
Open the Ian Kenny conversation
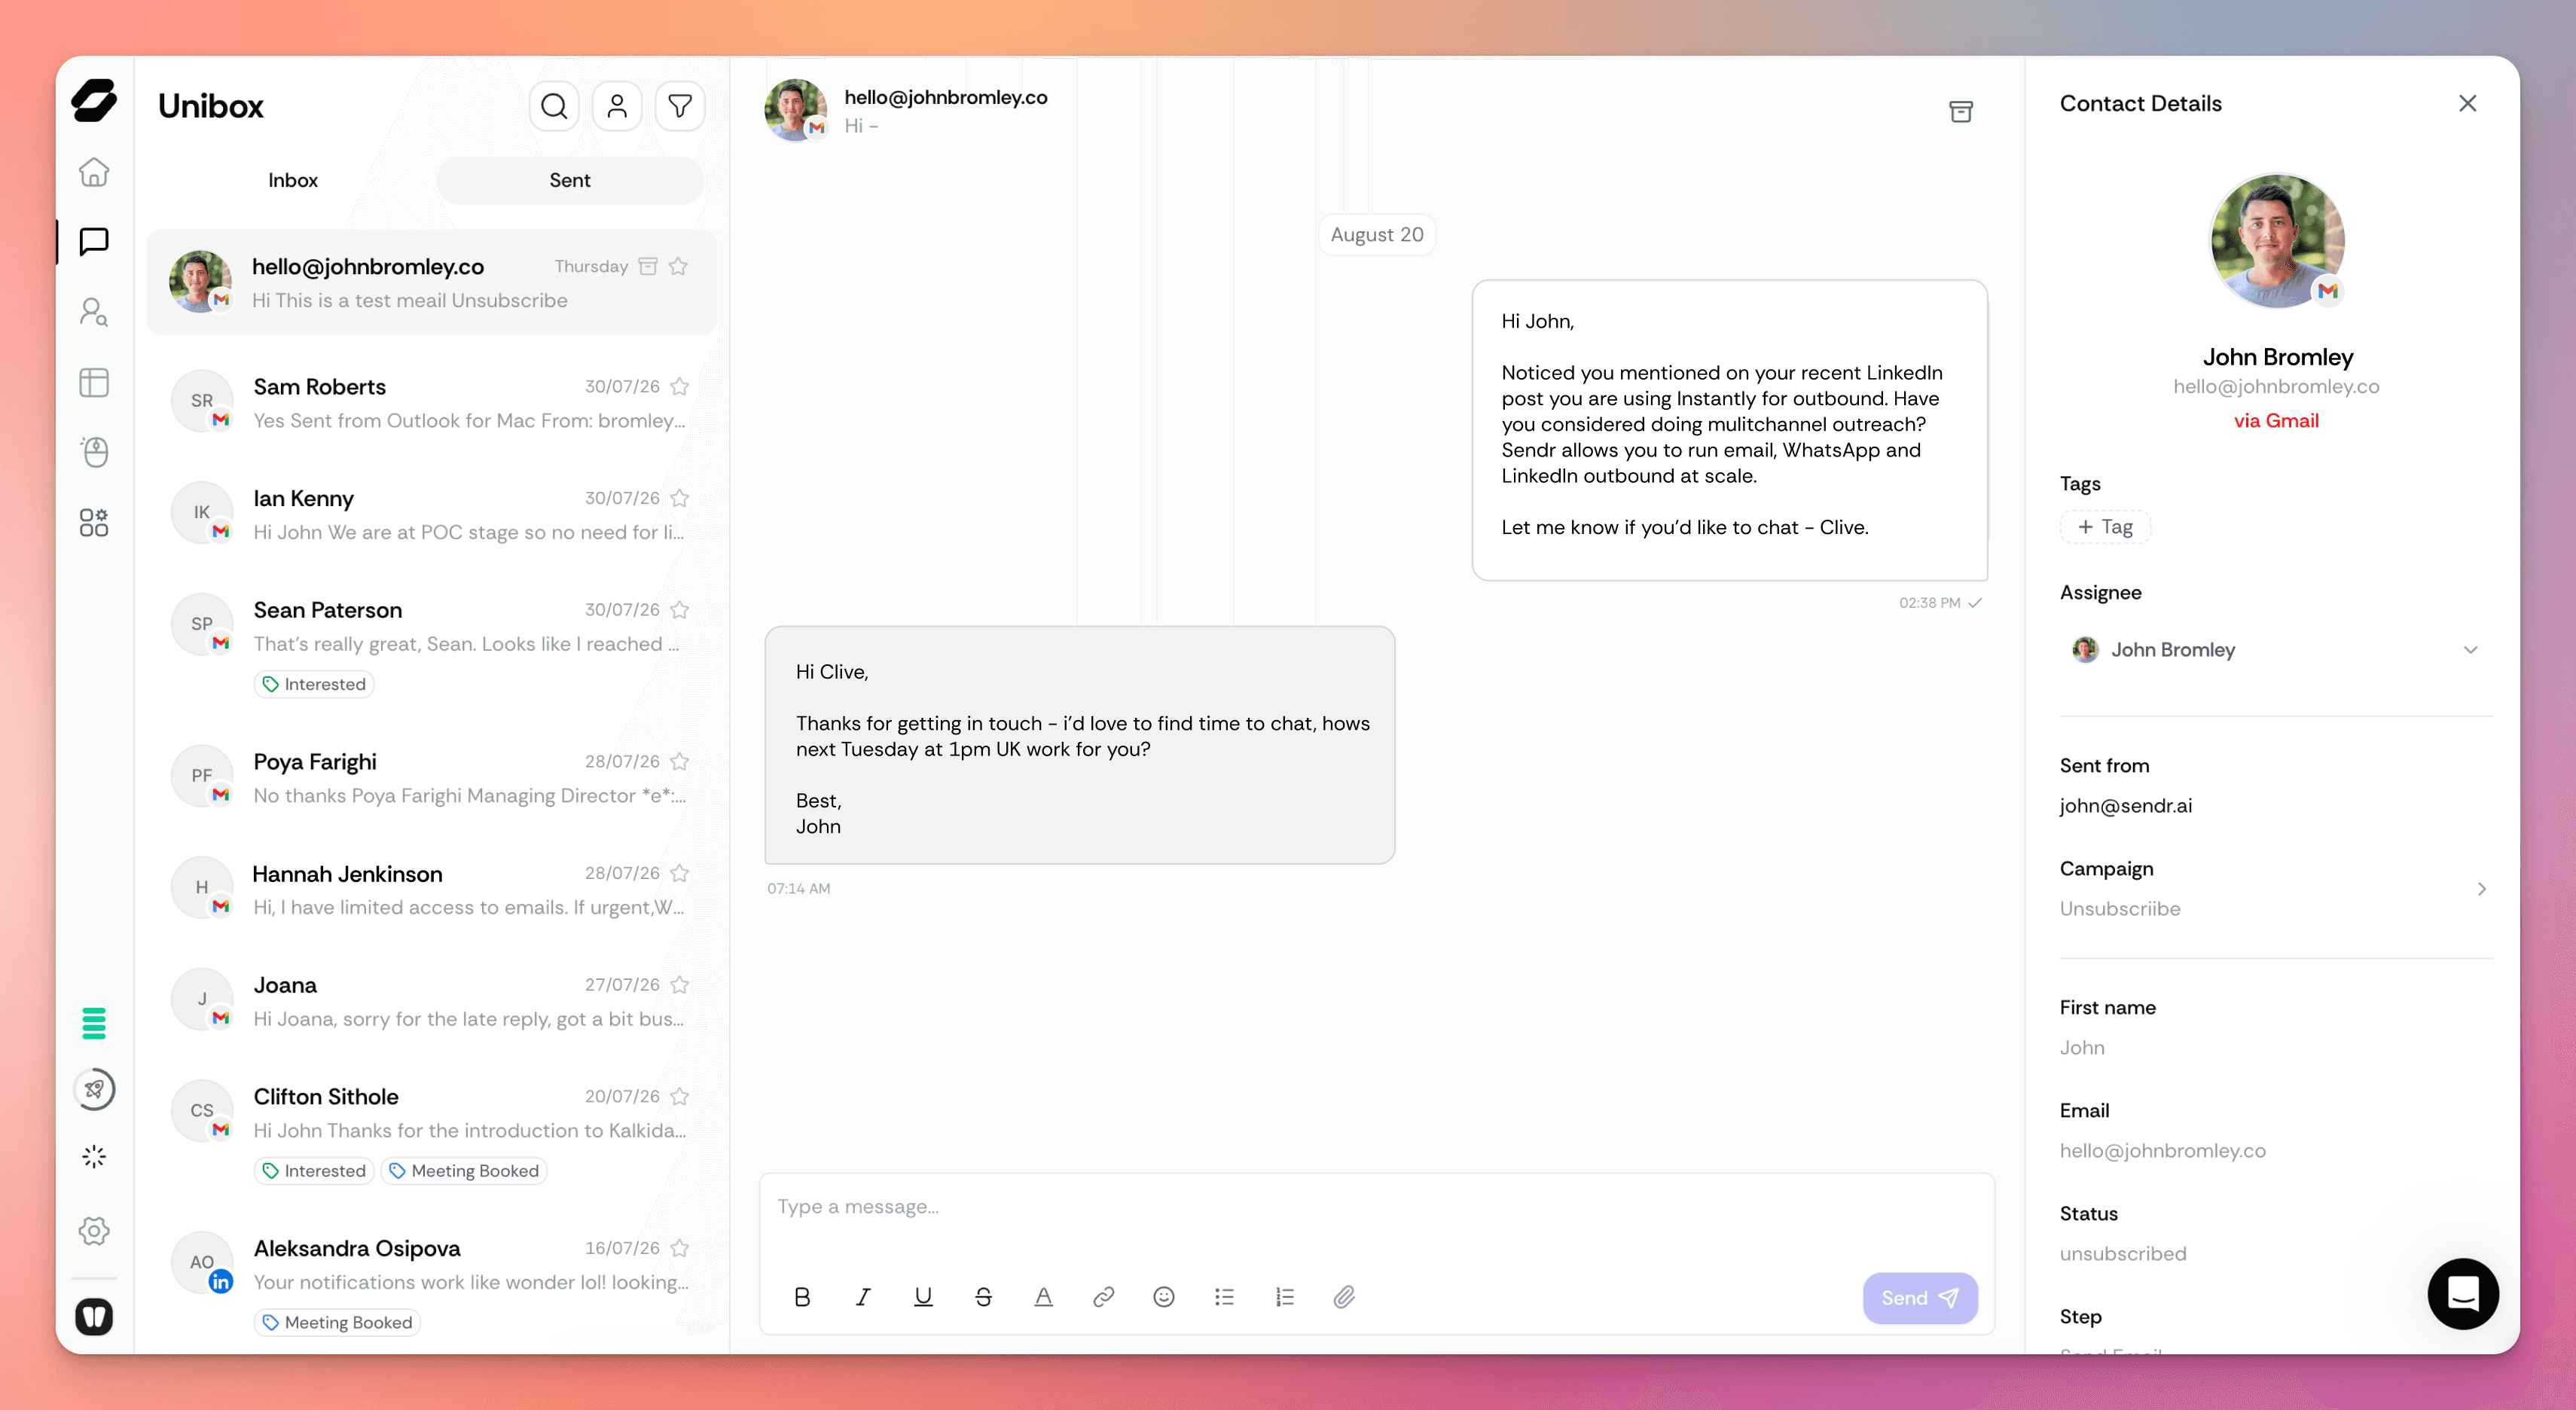(x=431, y=515)
